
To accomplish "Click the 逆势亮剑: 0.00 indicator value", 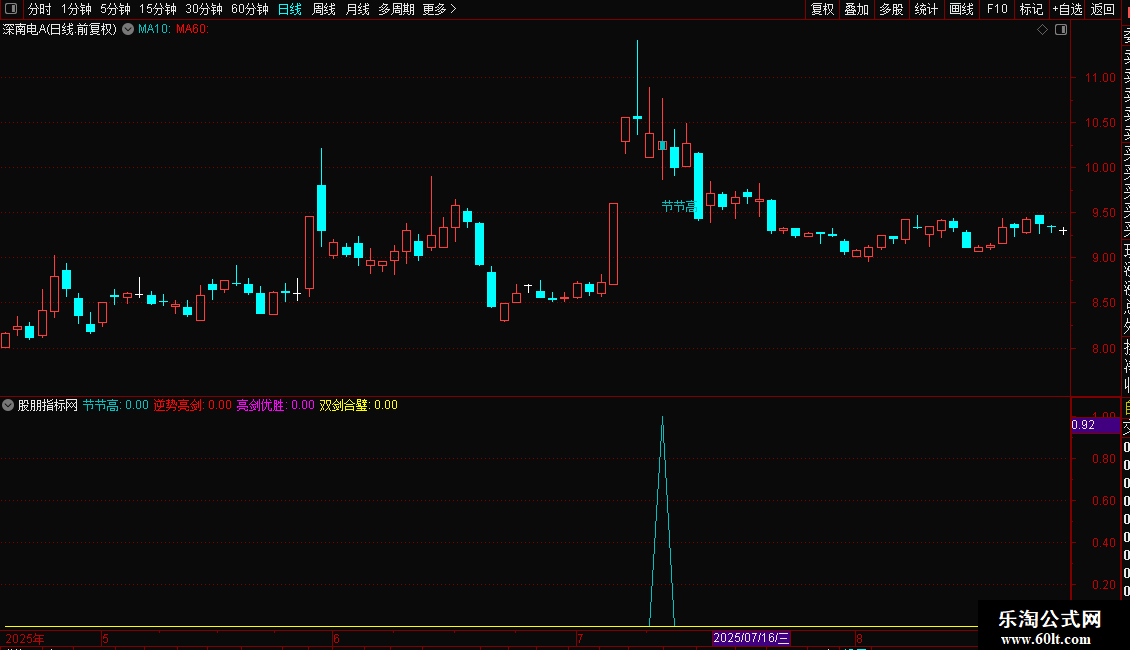I will click(x=192, y=405).
